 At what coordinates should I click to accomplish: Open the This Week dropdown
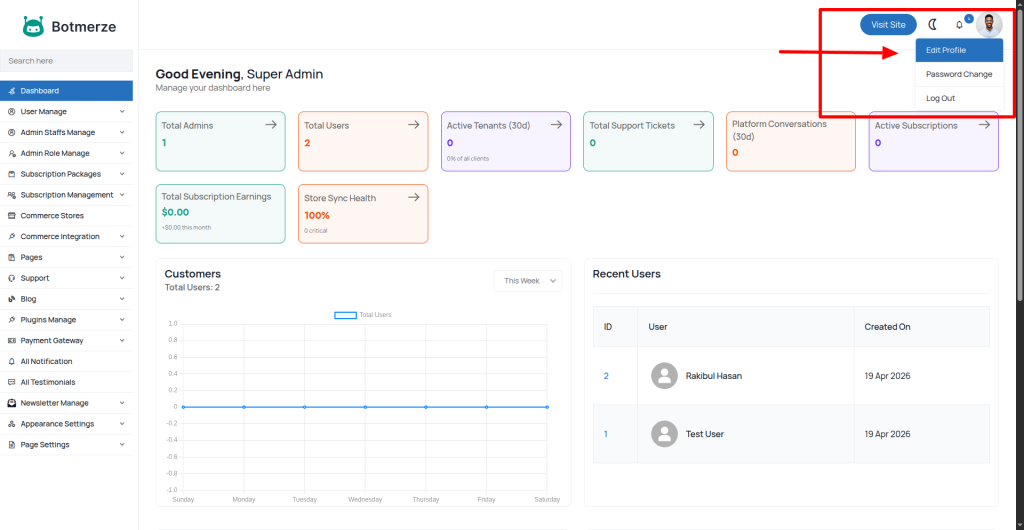(528, 281)
